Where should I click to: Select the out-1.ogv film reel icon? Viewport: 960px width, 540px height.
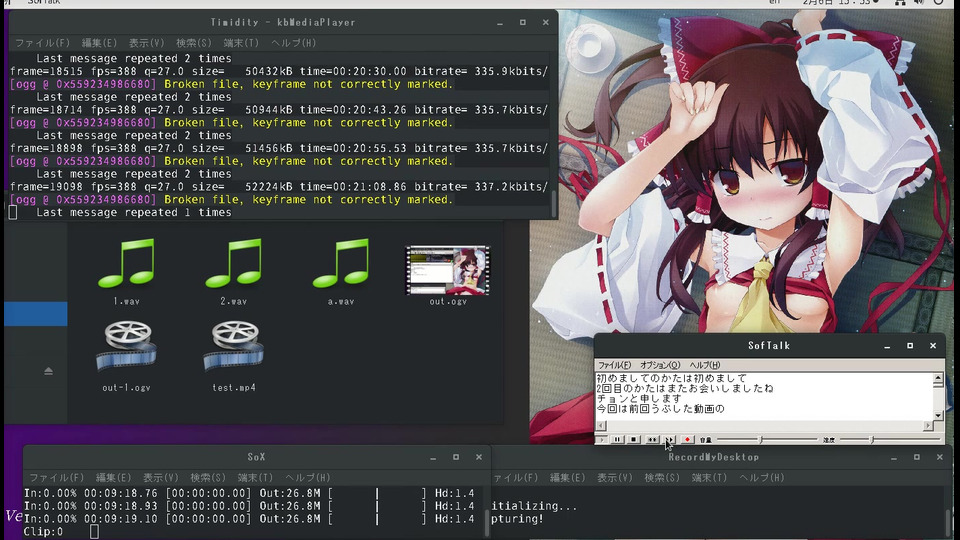tap(127, 346)
